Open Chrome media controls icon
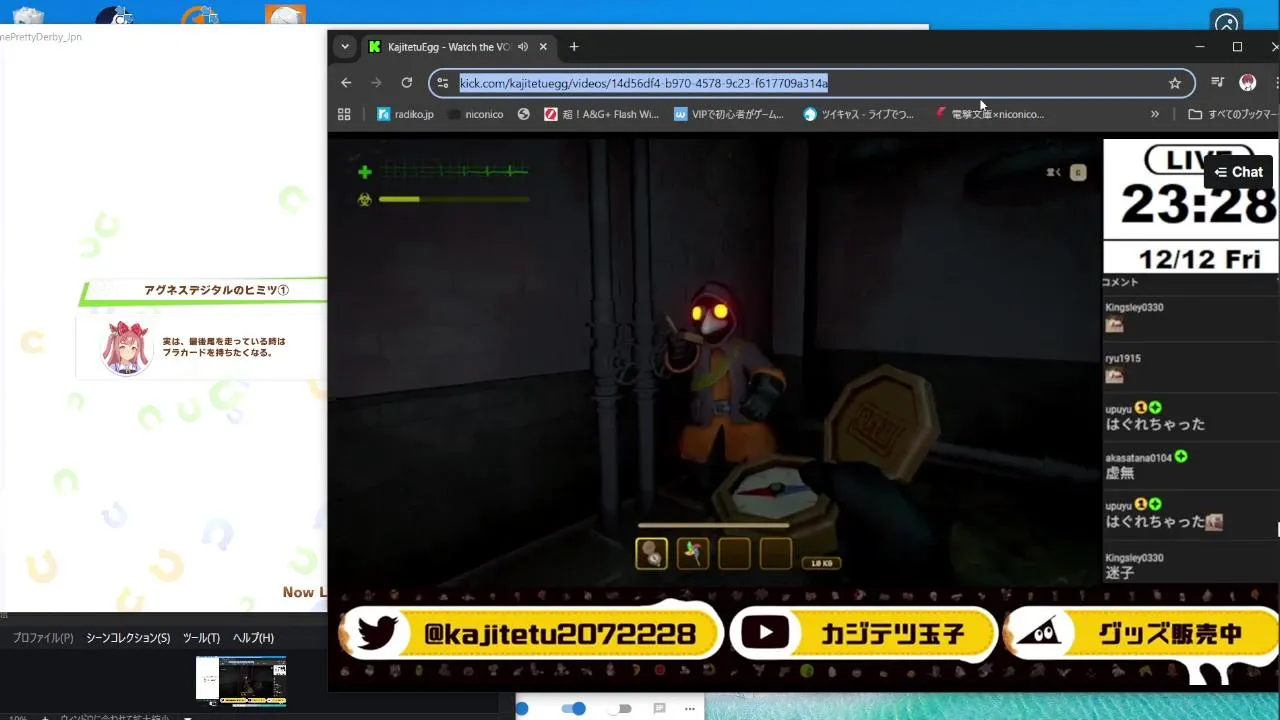The height and width of the screenshot is (720, 1280). (x=1217, y=83)
